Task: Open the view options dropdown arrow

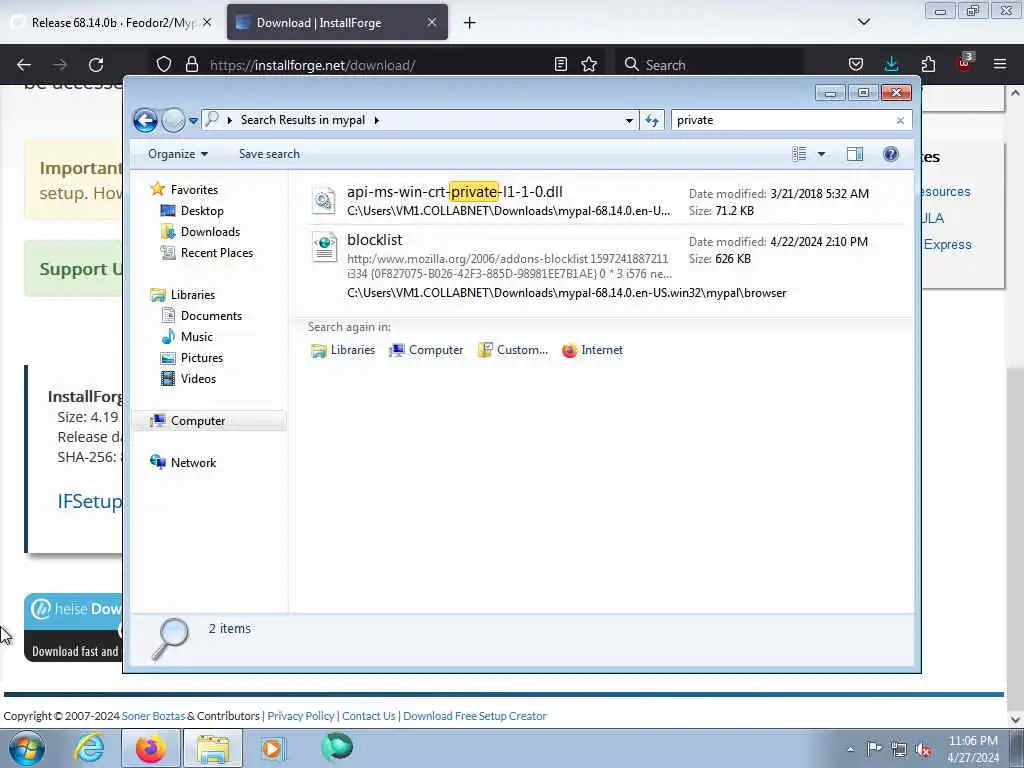Action: click(x=822, y=154)
